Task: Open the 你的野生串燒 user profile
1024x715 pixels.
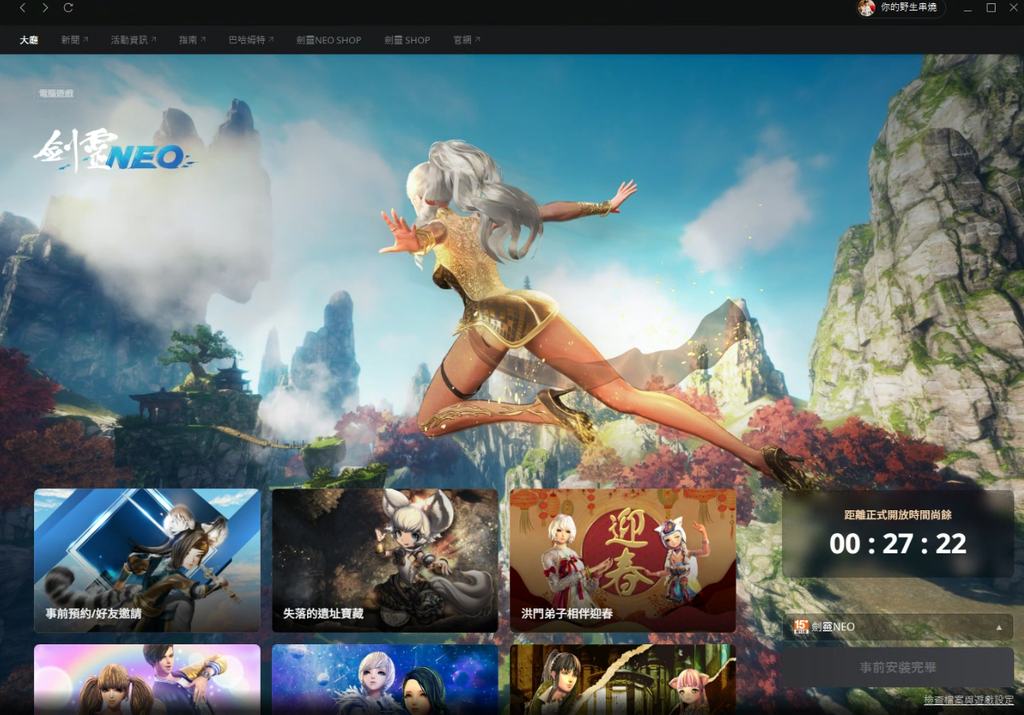Action: click(x=901, y=8)
